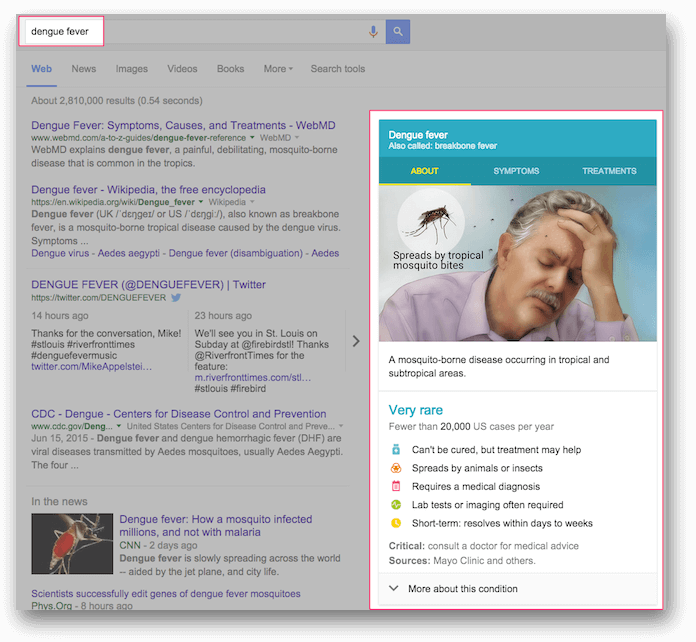Open the twitter.com/MikeAppelstei… tweet link
The width and height of the screenshot is (696, 642).
(x=91, y=367)
